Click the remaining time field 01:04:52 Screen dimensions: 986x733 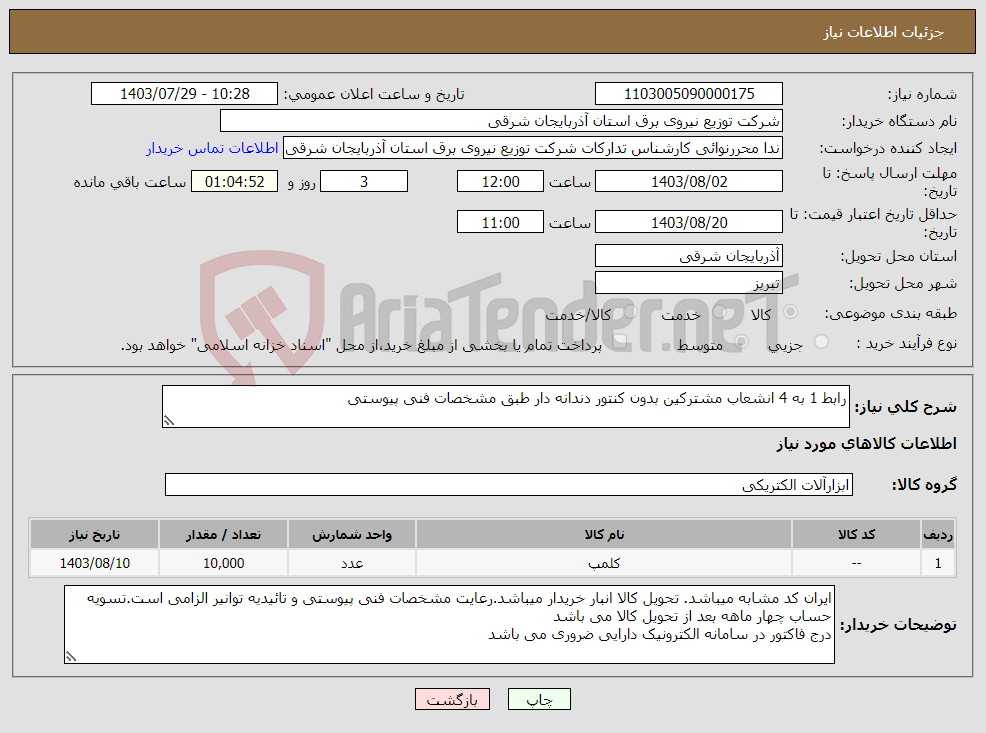pyautogui.click(x=235, y=182)
